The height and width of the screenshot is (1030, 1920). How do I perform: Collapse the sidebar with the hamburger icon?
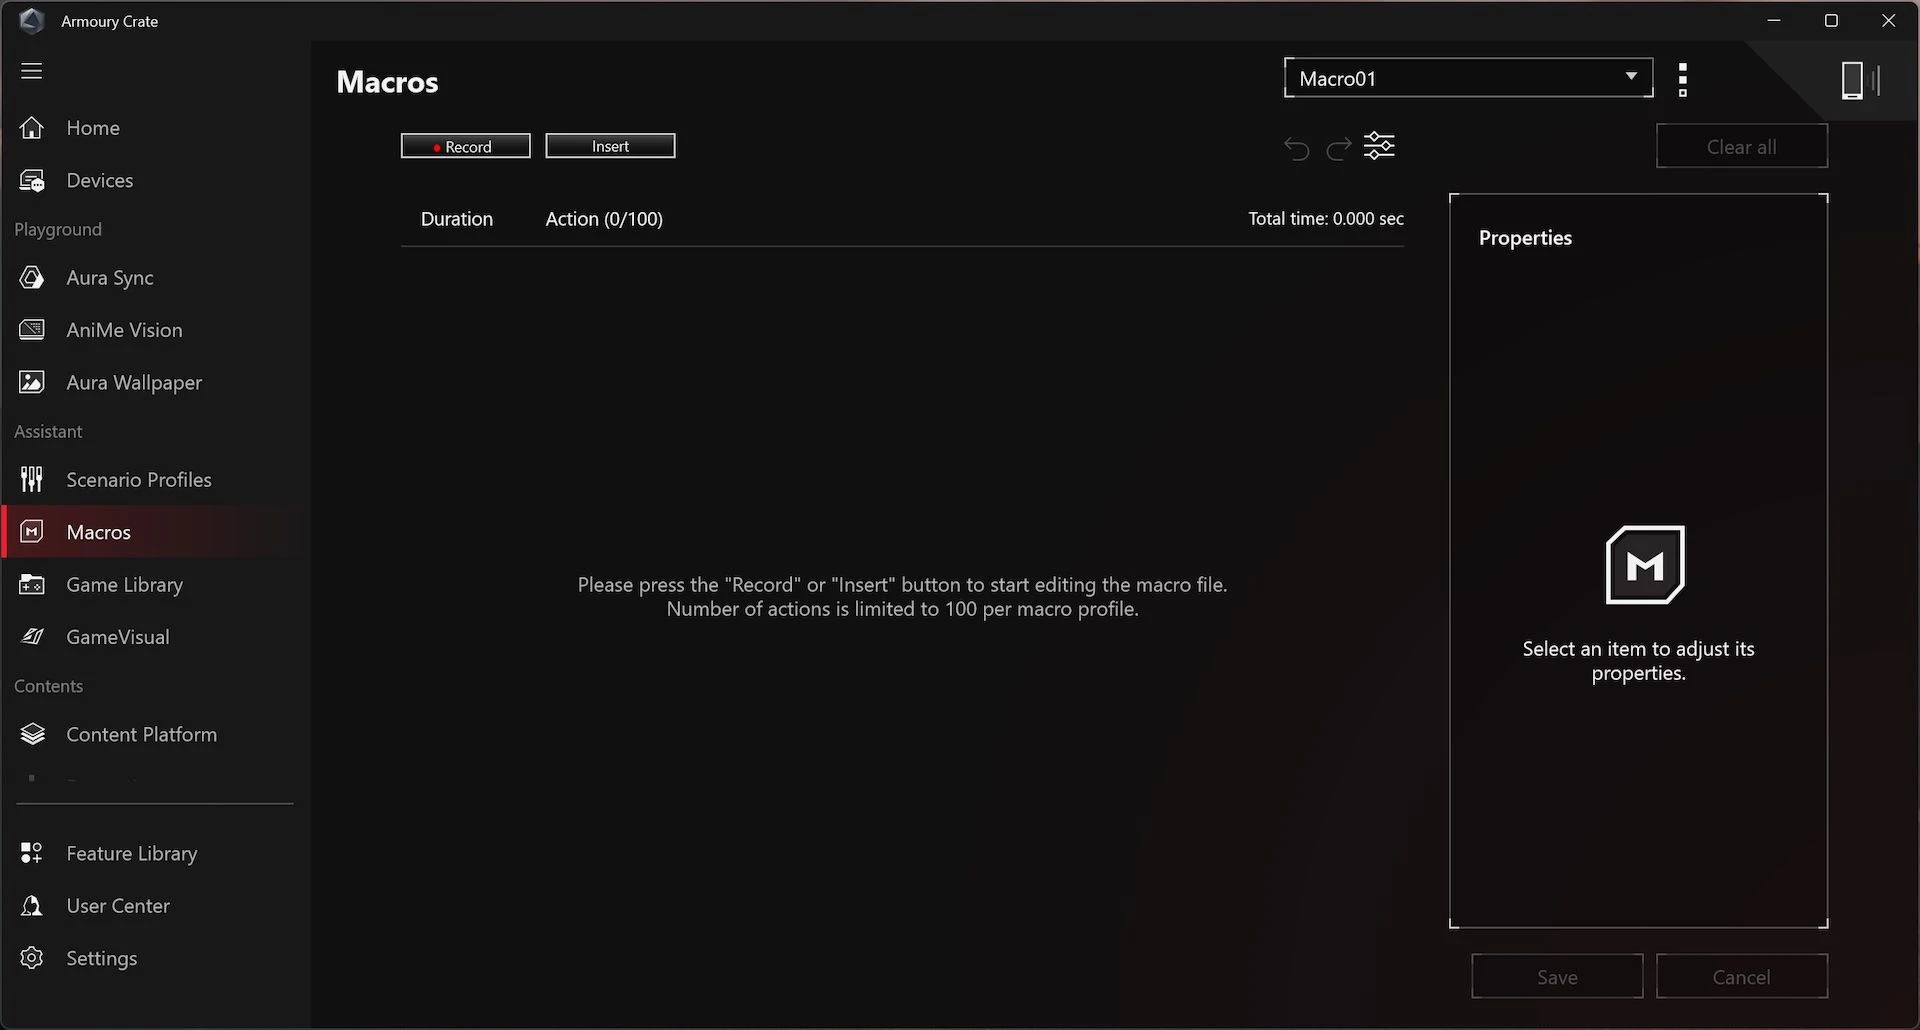point(32,71)
